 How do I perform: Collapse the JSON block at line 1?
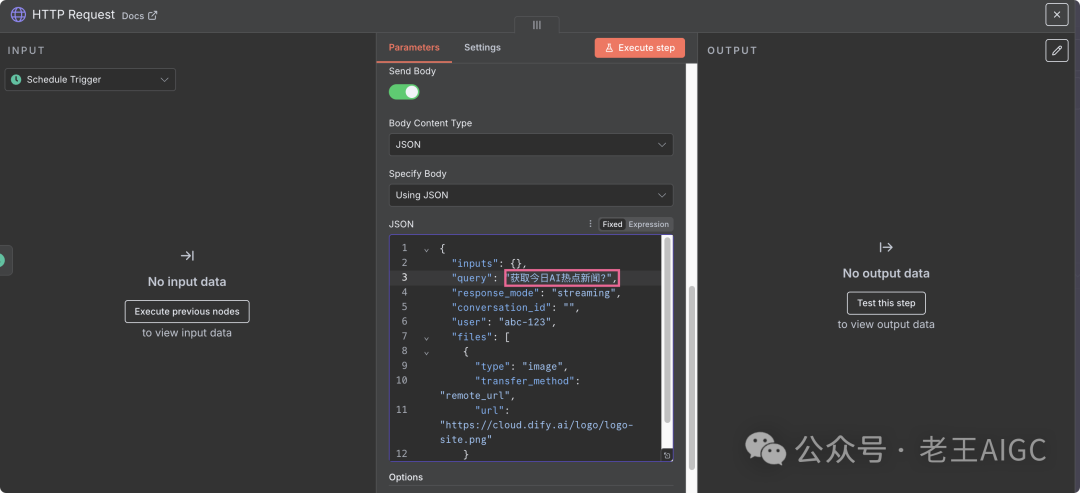426,249
